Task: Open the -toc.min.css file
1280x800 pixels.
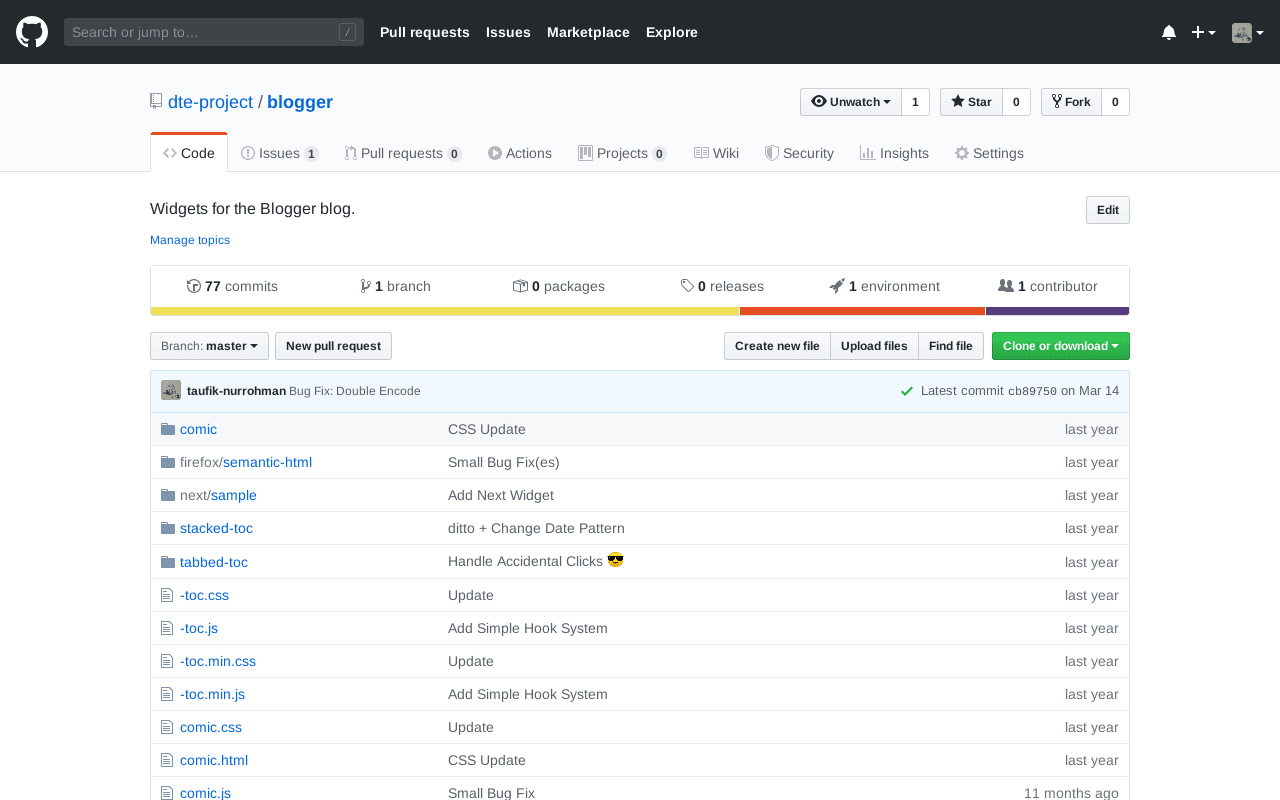Action: pos(218,661)
